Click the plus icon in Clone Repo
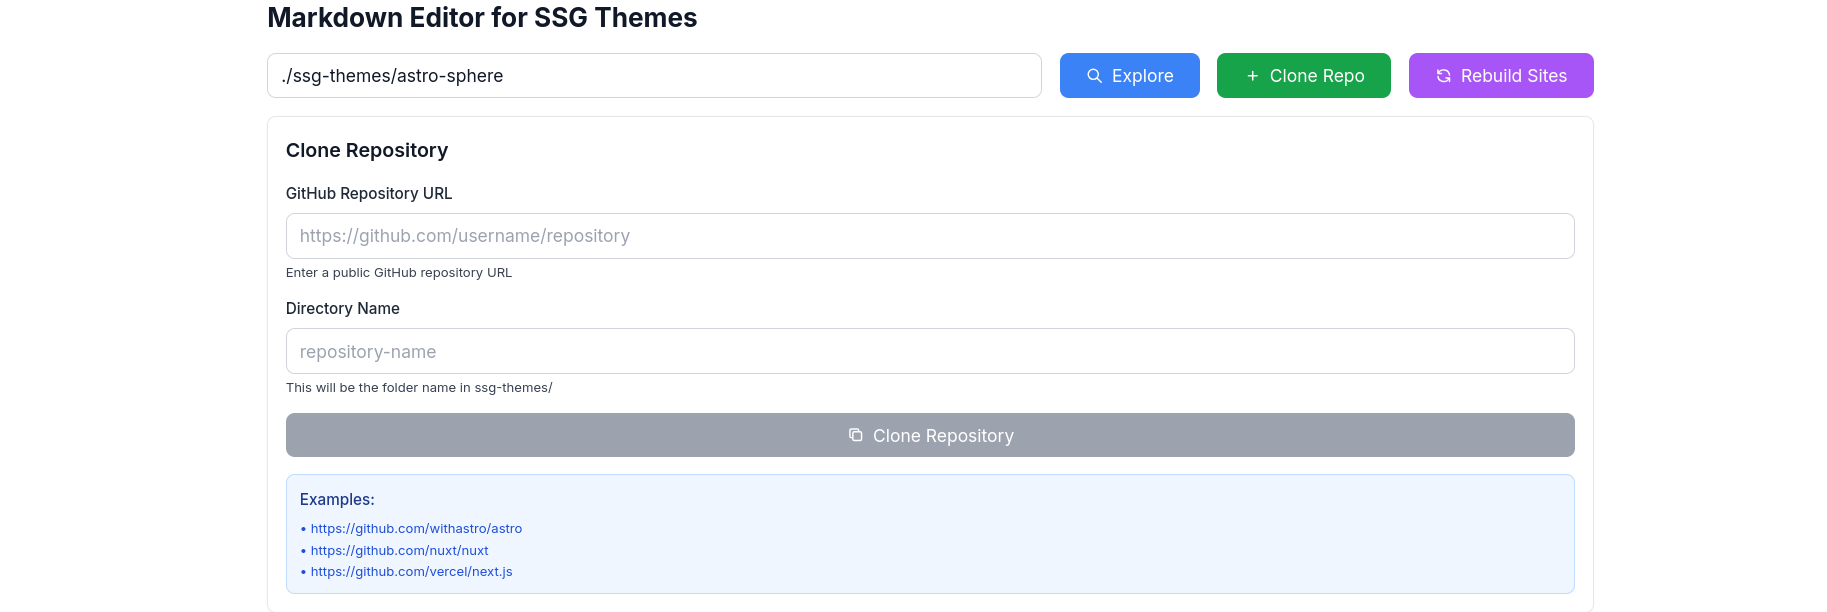This screenshot has width=1827, height=612. 1252,76
